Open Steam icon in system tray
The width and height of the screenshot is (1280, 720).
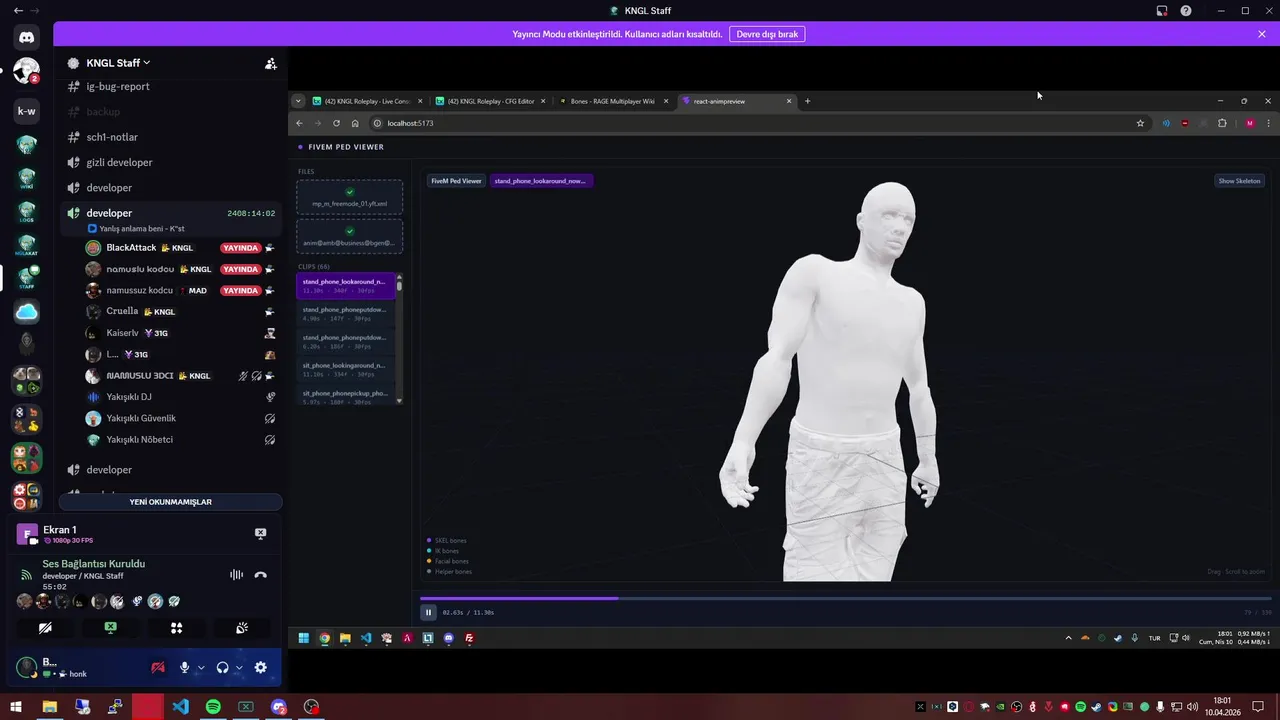[1096, 707]
